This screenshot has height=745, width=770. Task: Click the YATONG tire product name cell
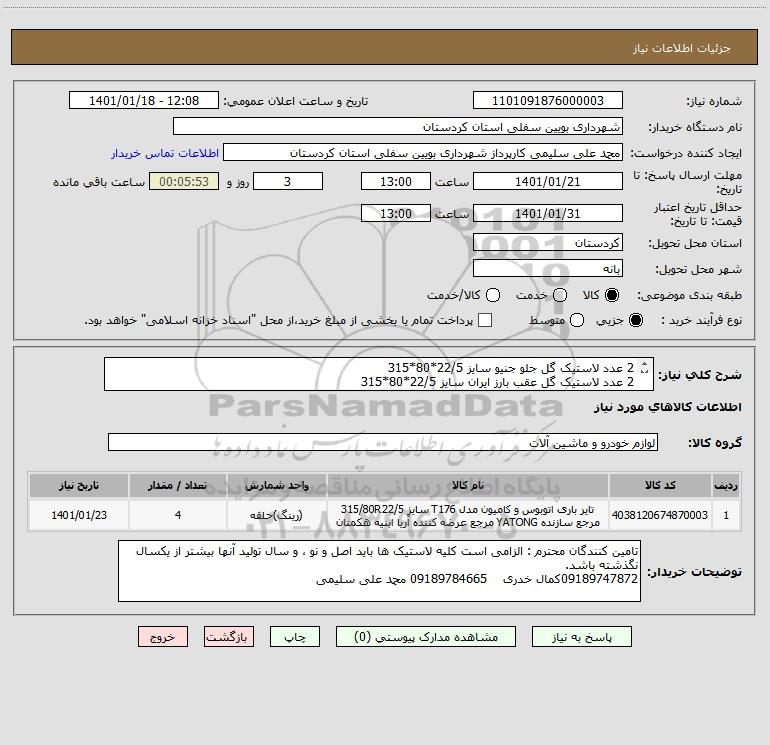[468, 515]
